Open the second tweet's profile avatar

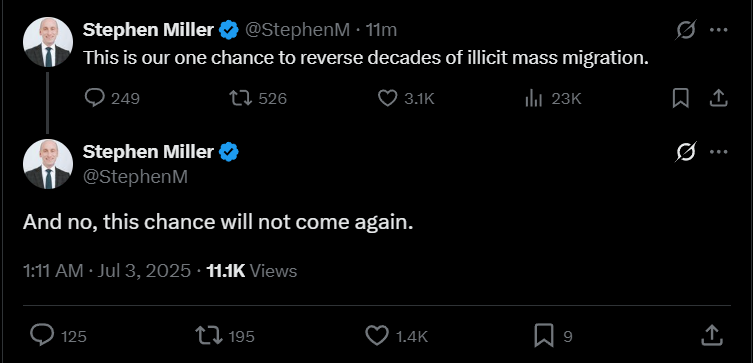click(48, 164)
